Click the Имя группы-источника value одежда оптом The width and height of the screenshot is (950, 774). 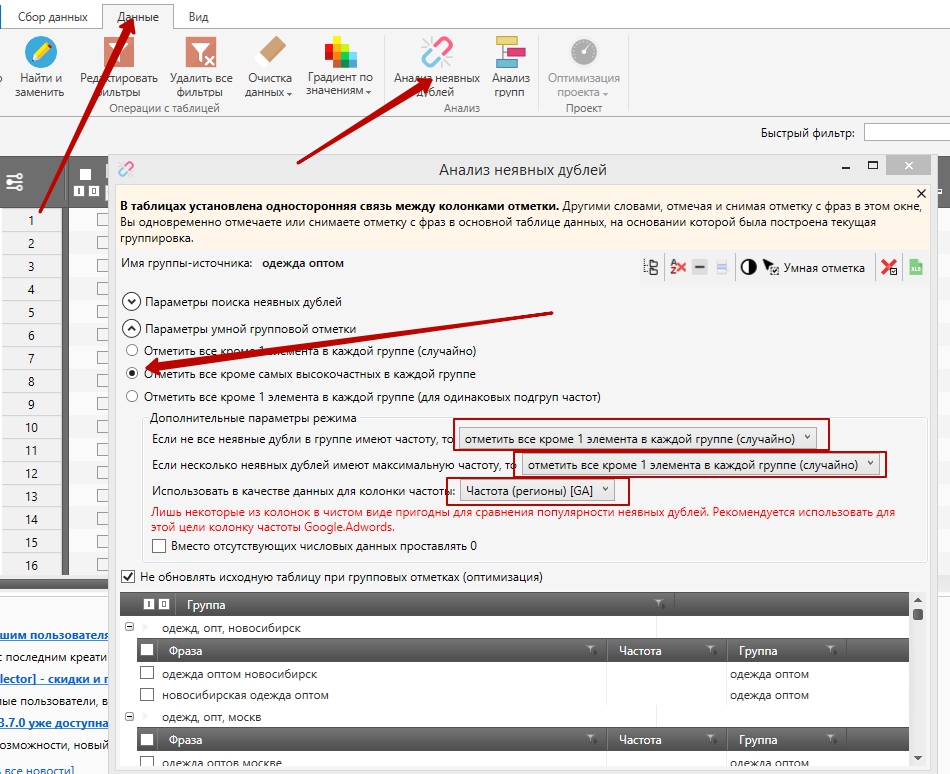303,263
